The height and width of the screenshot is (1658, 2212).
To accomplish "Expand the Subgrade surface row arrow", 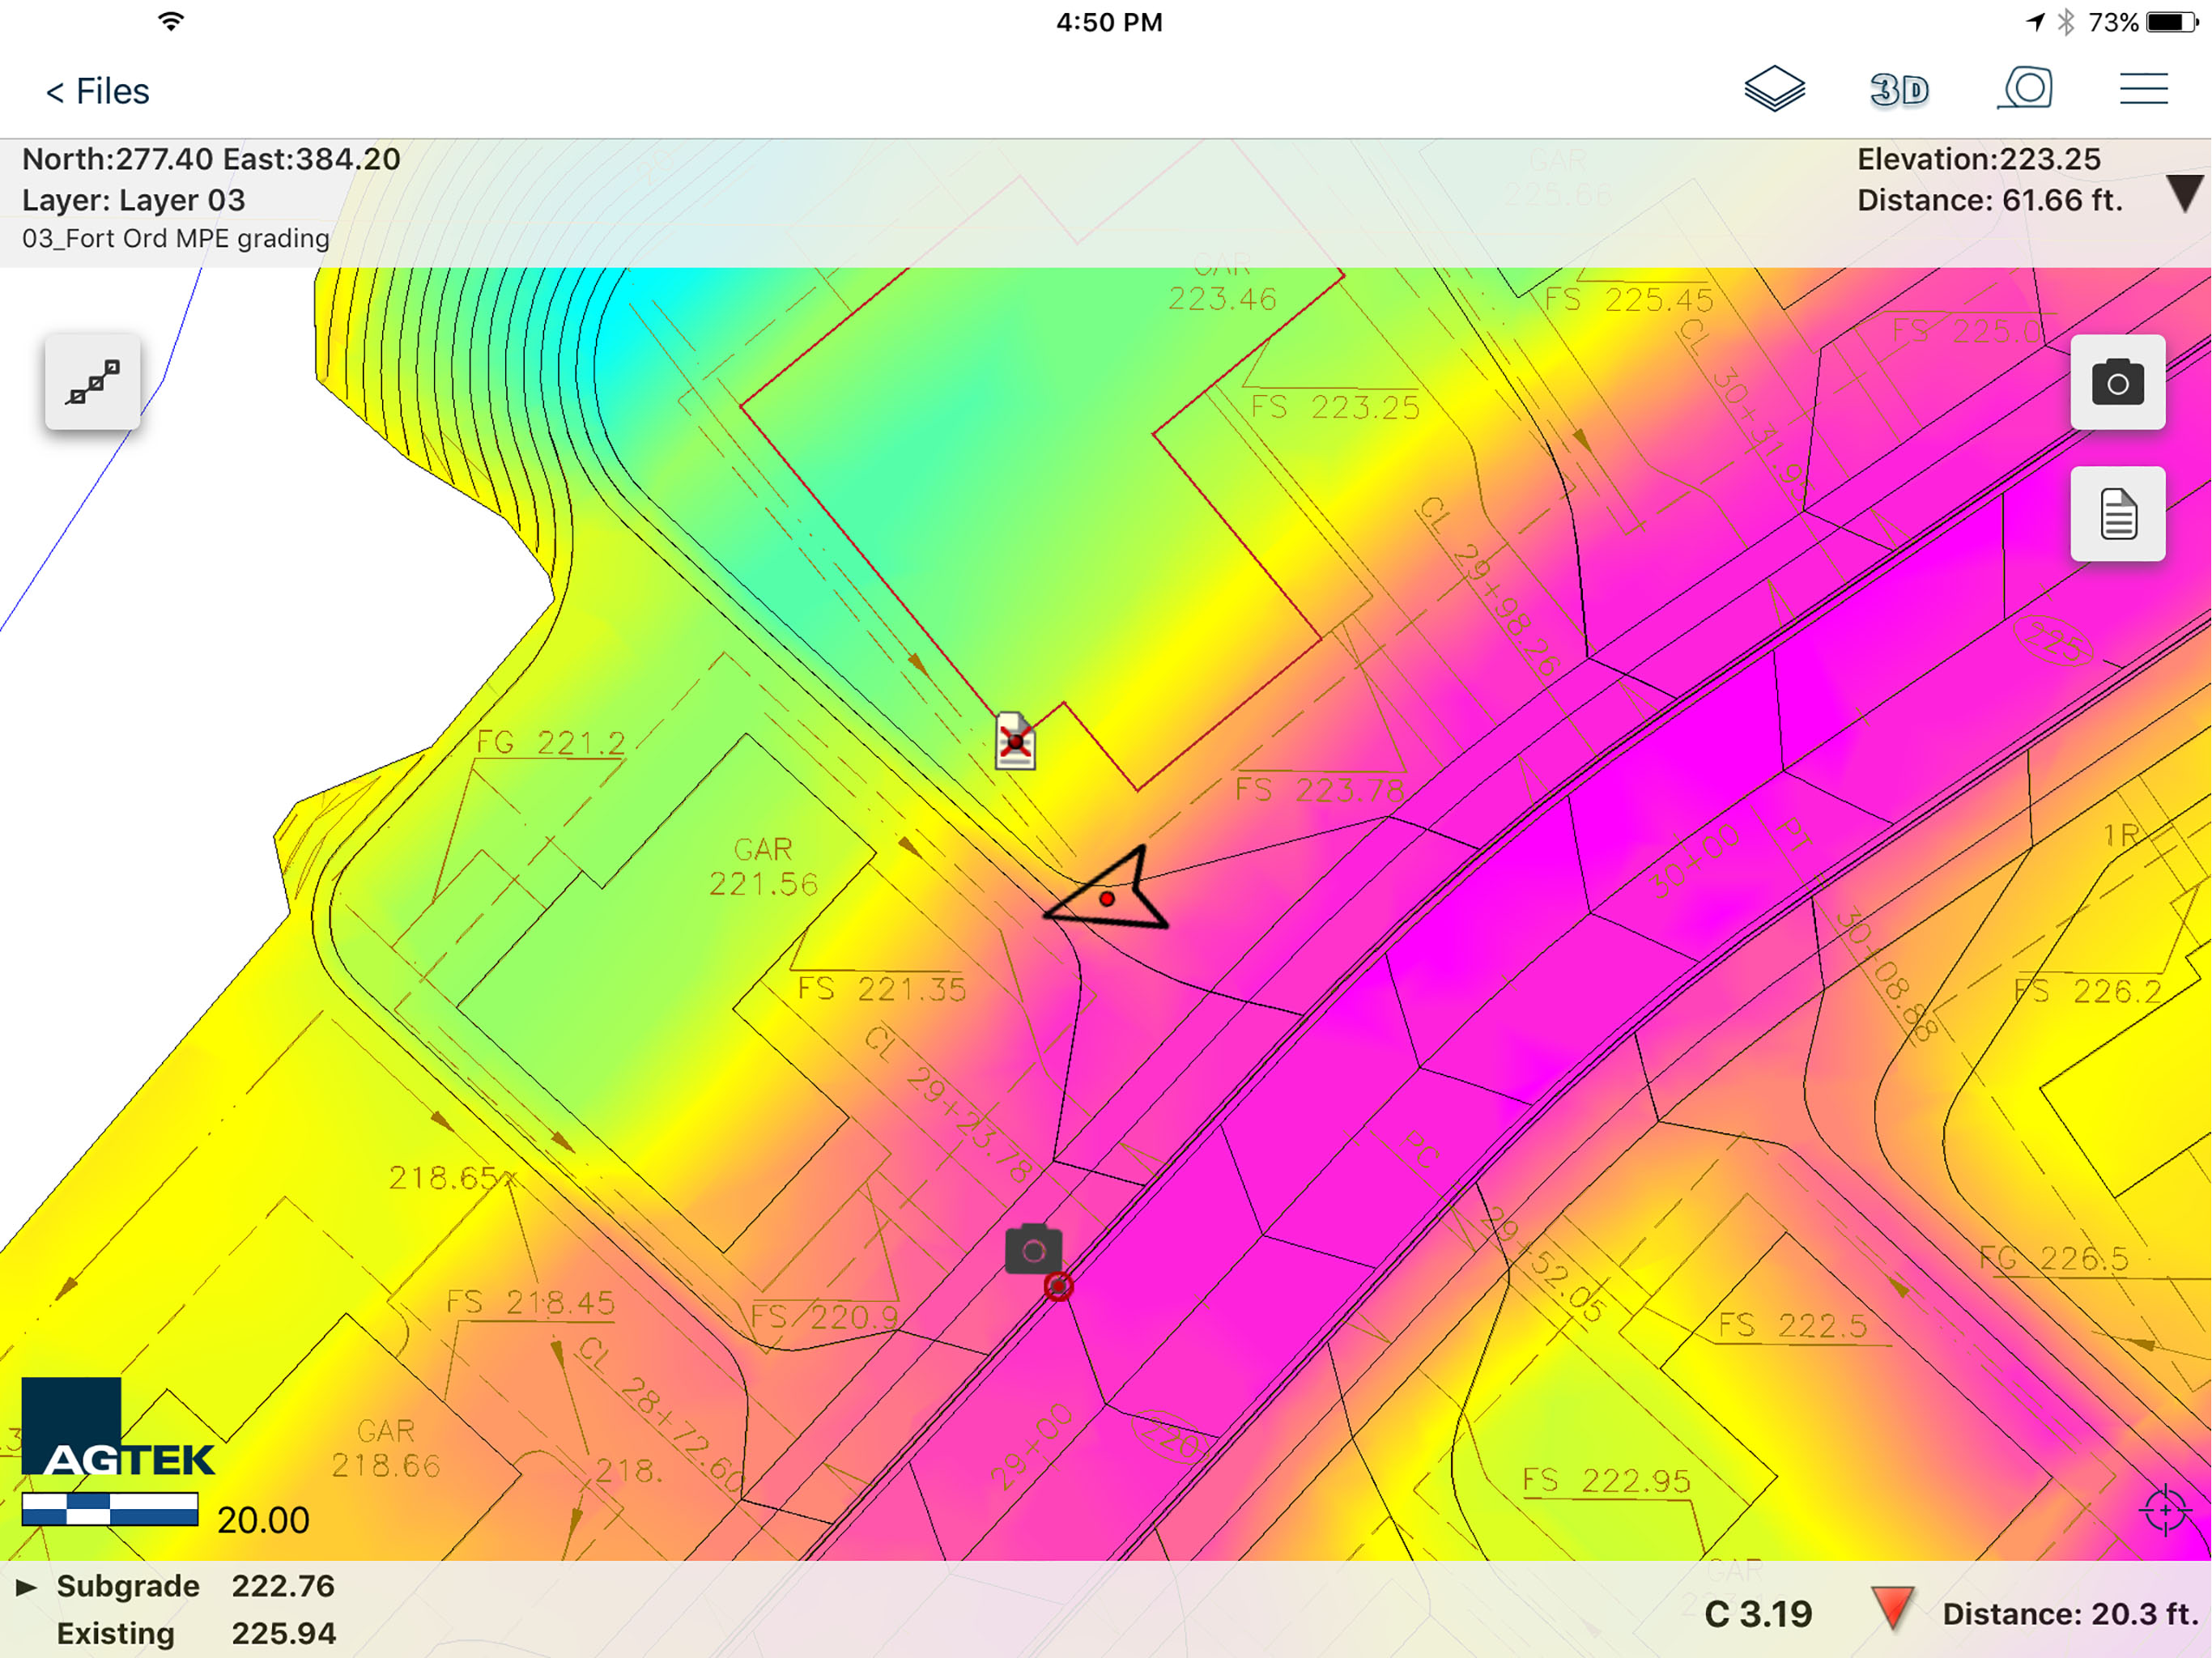I will click(27, 1587).
